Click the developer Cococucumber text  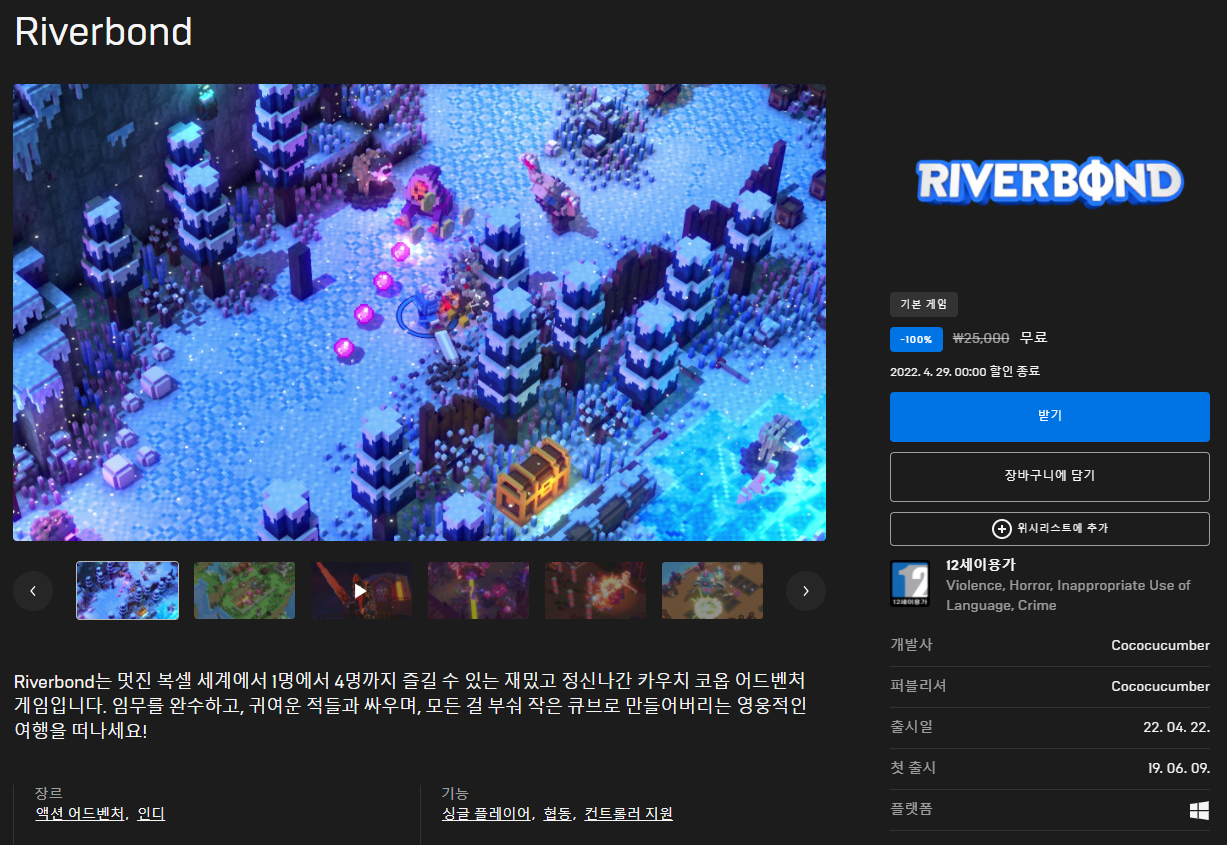1160,646
